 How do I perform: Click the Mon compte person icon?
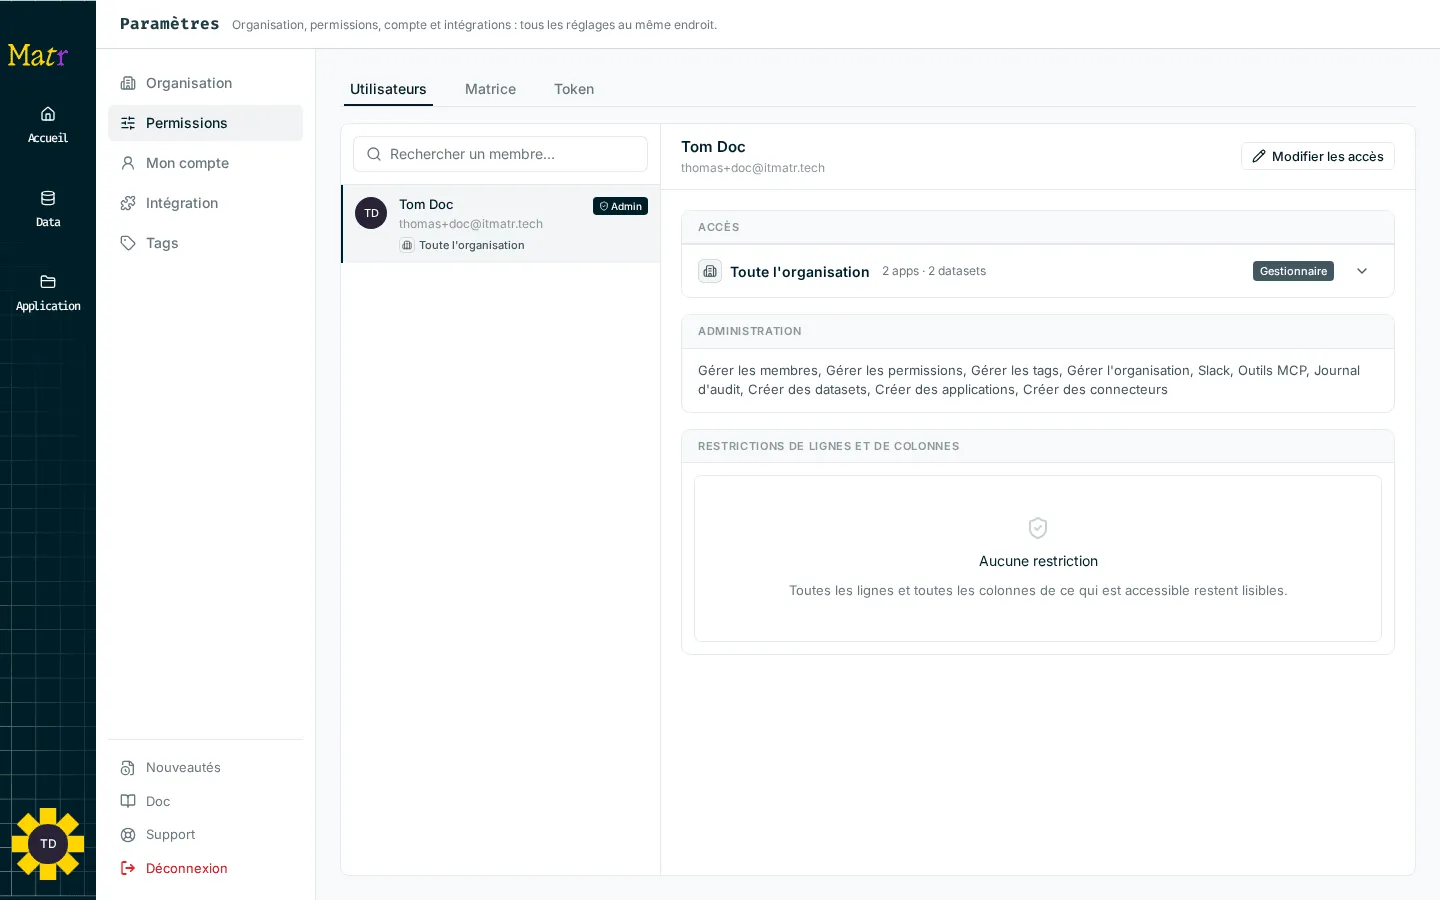(x=128, y=163)
